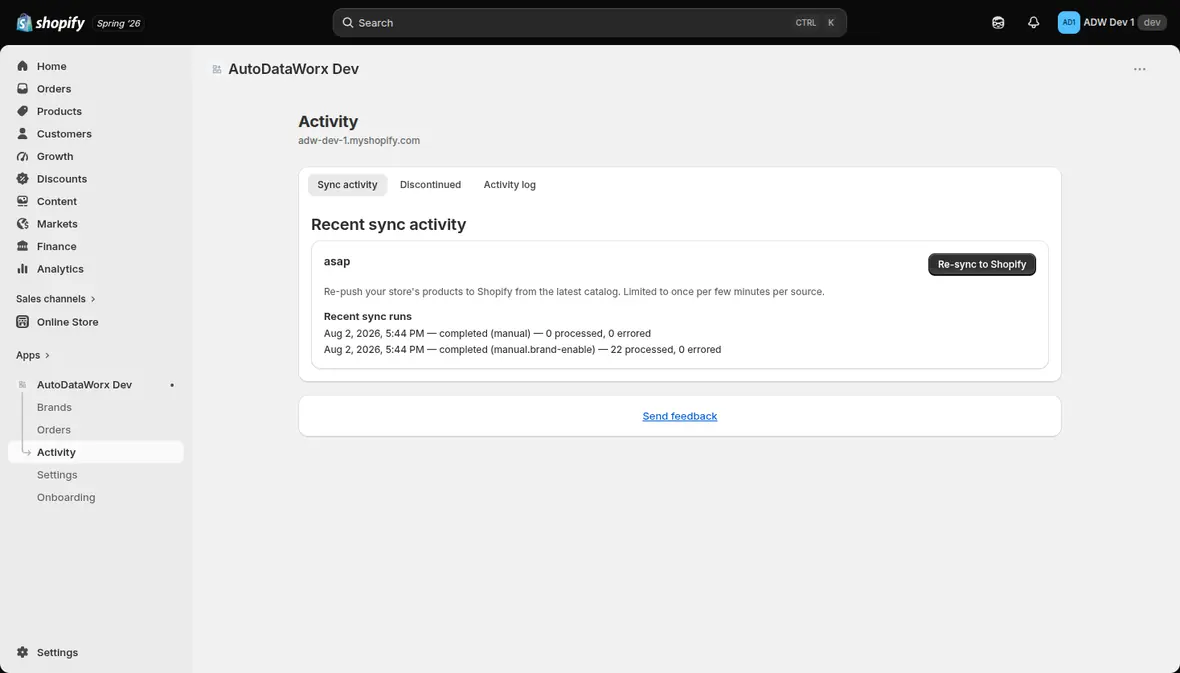Select Activity in the app submenu

click(x=96, y=452)
